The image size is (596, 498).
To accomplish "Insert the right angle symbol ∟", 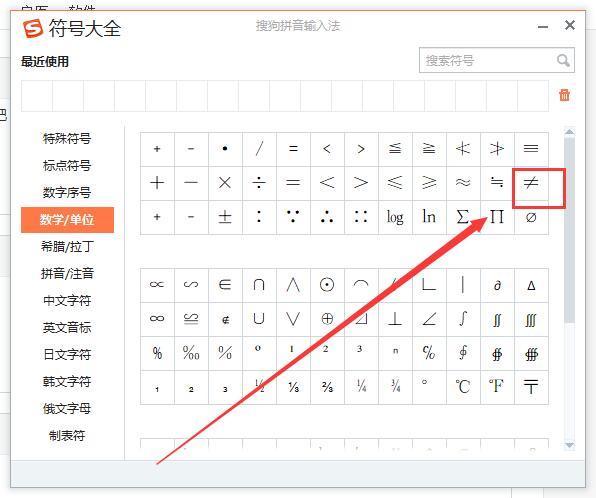I will coord(429,285).
